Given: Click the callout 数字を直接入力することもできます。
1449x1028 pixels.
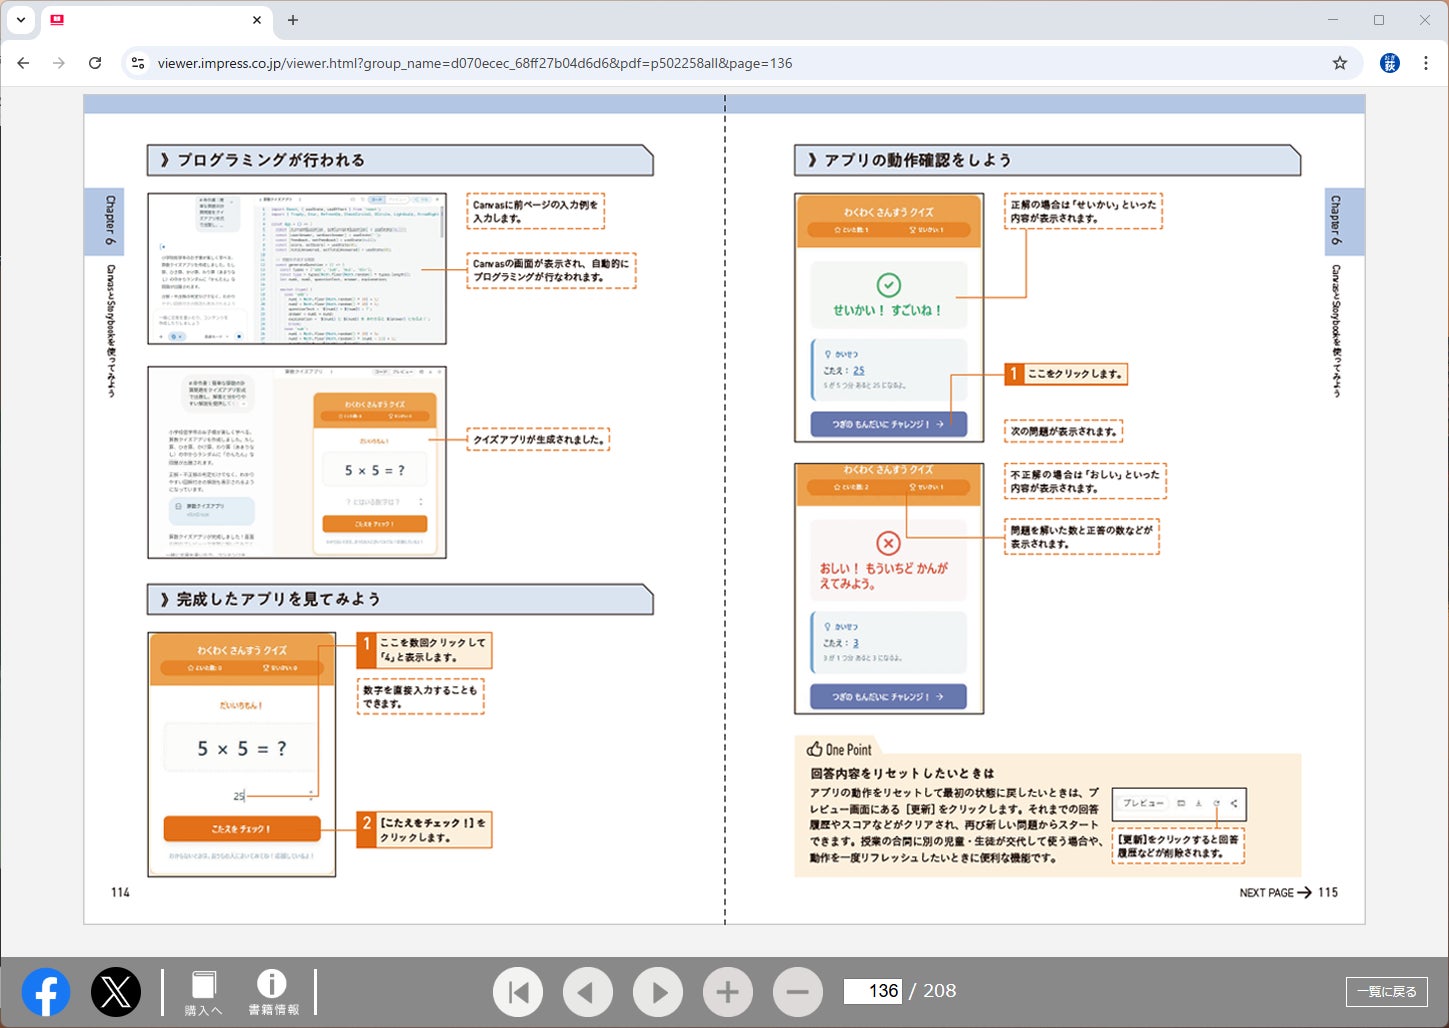Looking at the screenshot, I should pyautogui.click(x=421, y=697).
